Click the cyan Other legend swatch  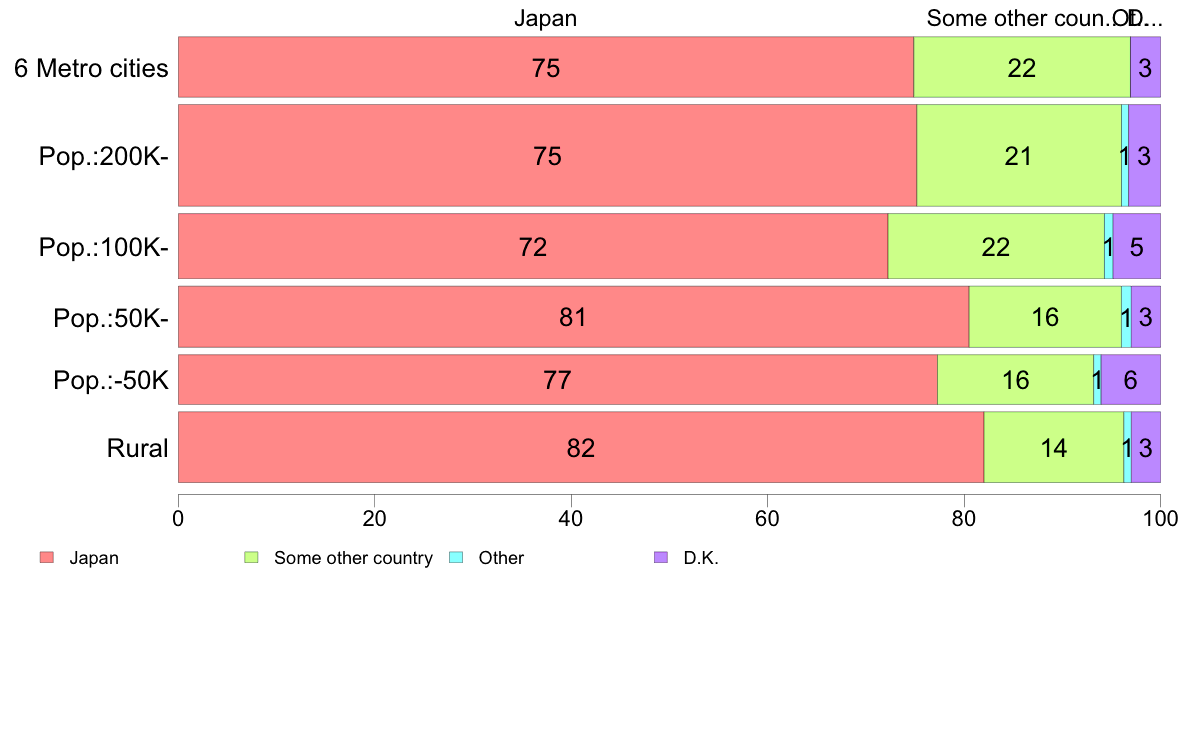456,557
